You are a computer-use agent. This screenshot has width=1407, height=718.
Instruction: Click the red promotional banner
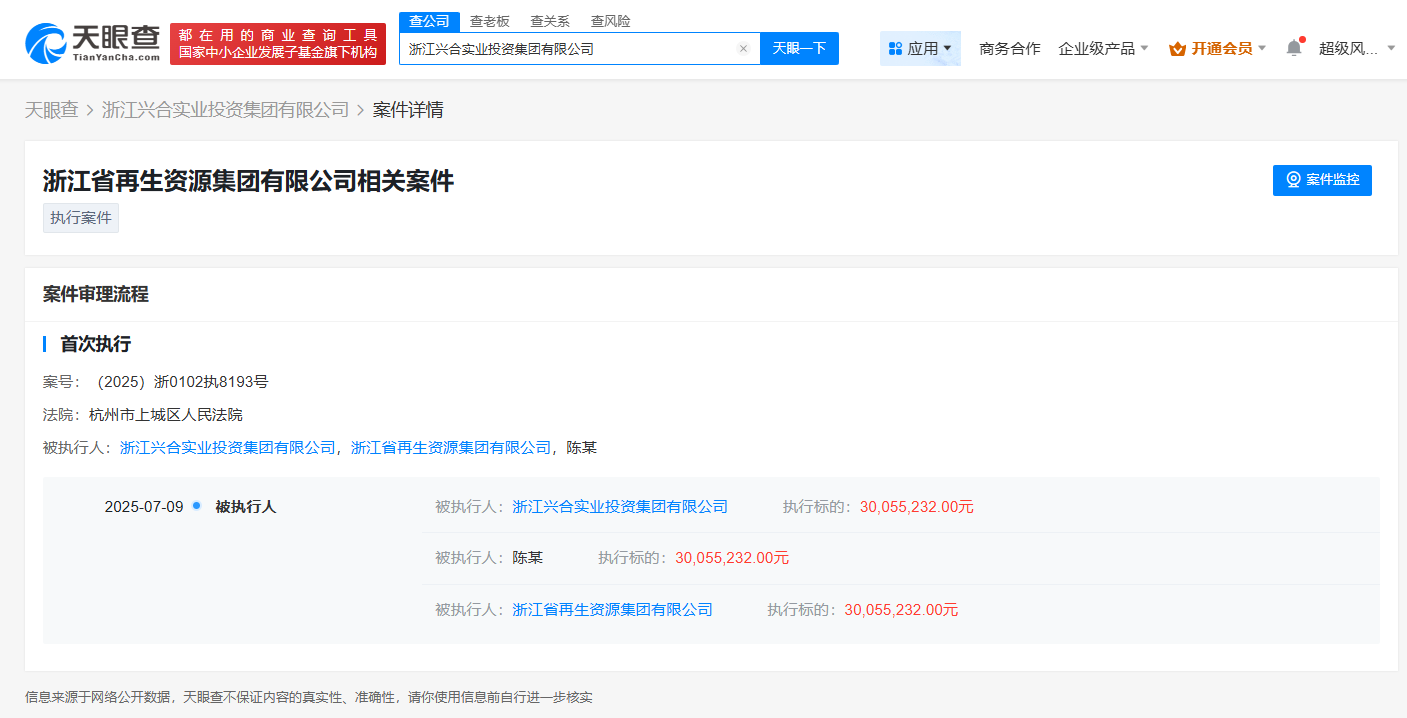pyautogui.click(x=277, y=44)
